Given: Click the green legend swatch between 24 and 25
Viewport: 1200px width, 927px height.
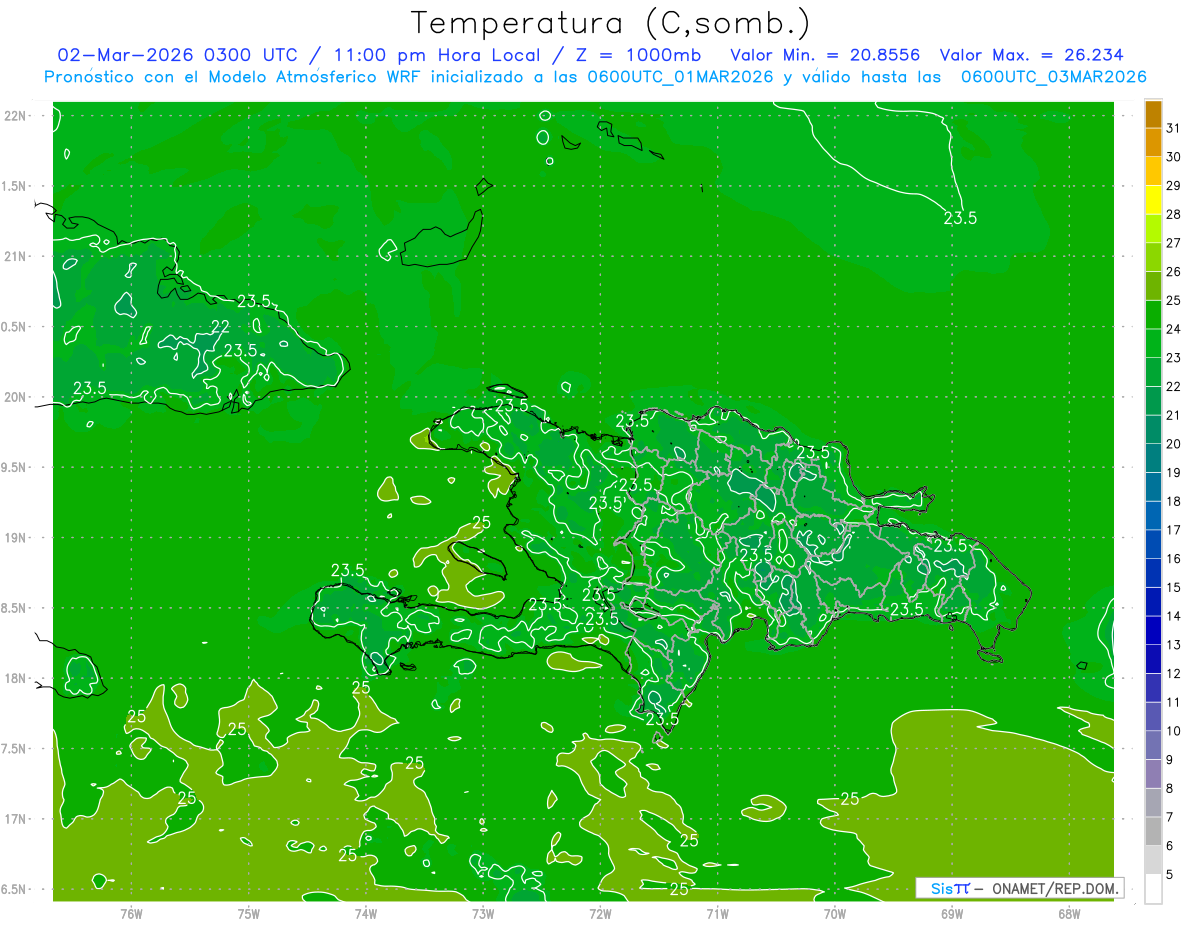Looking at the screenshot, I should click(1153, 315).
